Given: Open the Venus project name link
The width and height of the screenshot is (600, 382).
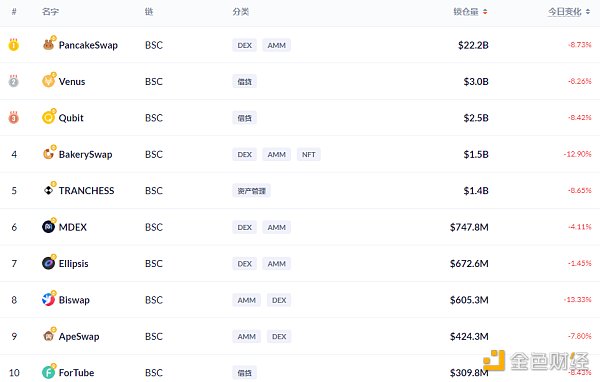Looking at the screenshot, I should pyautogui.click(x=72, y=82).
